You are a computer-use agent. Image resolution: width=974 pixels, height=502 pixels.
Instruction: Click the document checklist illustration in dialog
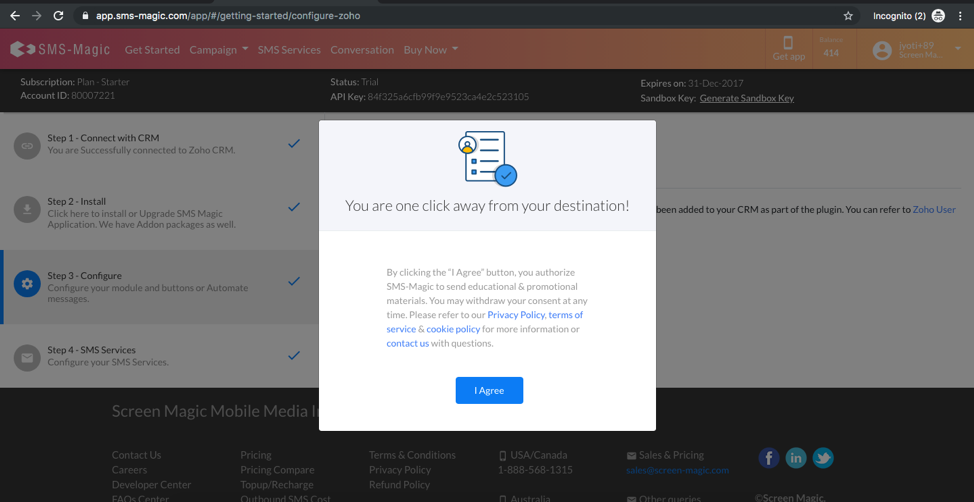tap(488, 158)
